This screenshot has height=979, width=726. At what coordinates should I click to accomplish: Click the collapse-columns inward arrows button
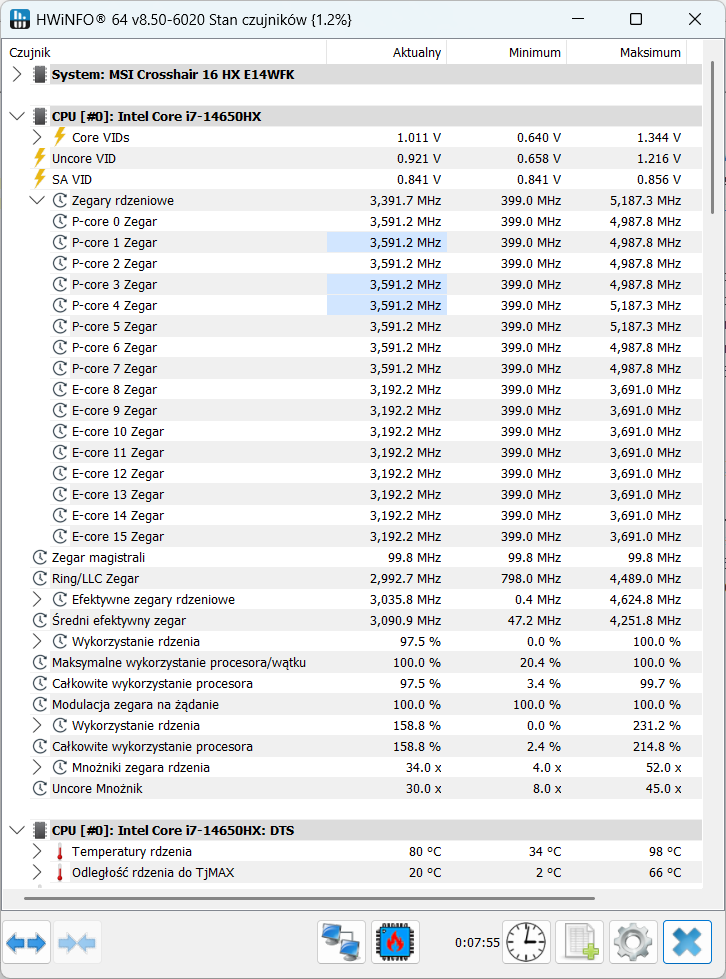point(77,942)
